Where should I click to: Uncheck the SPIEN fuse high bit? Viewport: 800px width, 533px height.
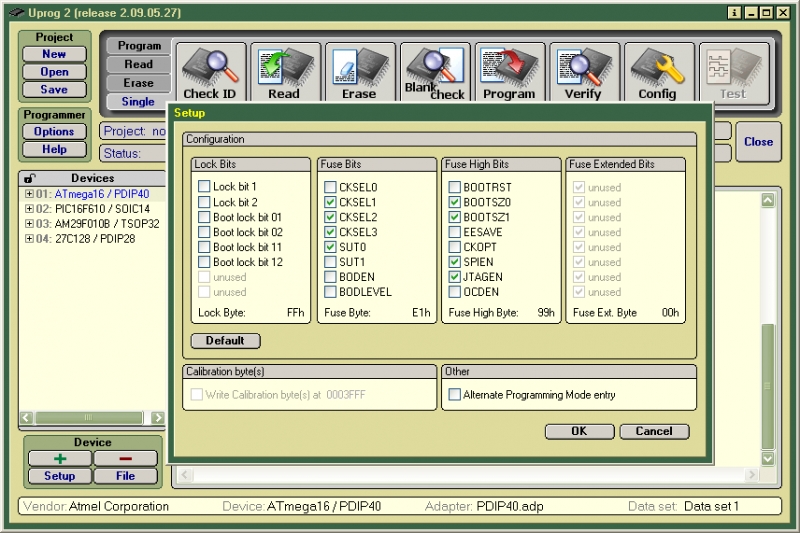coord(454,262)
